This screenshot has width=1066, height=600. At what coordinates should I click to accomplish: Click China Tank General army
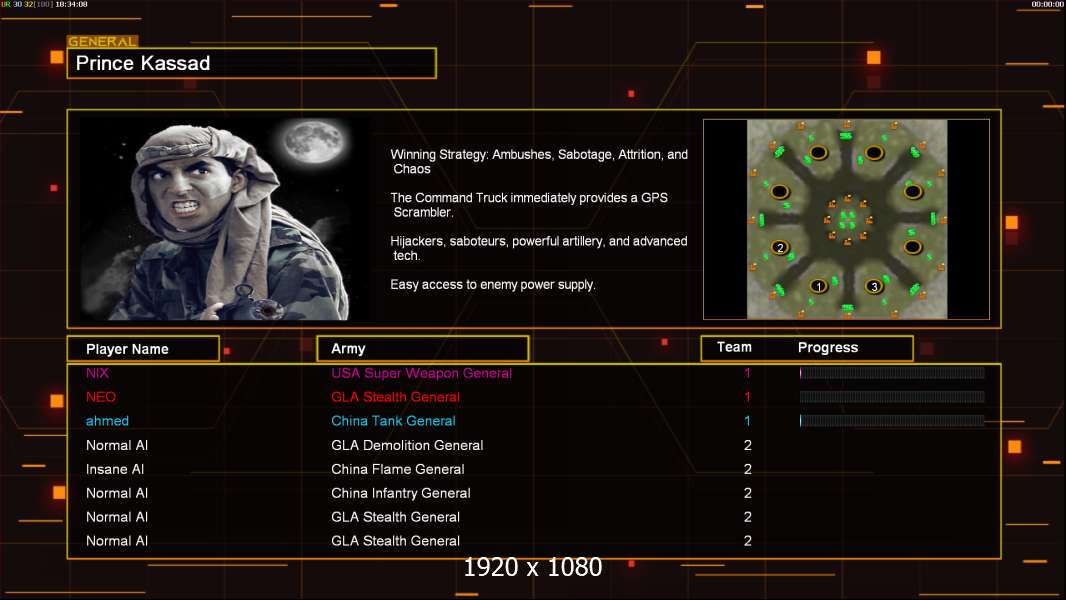pyautogui.click(x=393, y=421)
